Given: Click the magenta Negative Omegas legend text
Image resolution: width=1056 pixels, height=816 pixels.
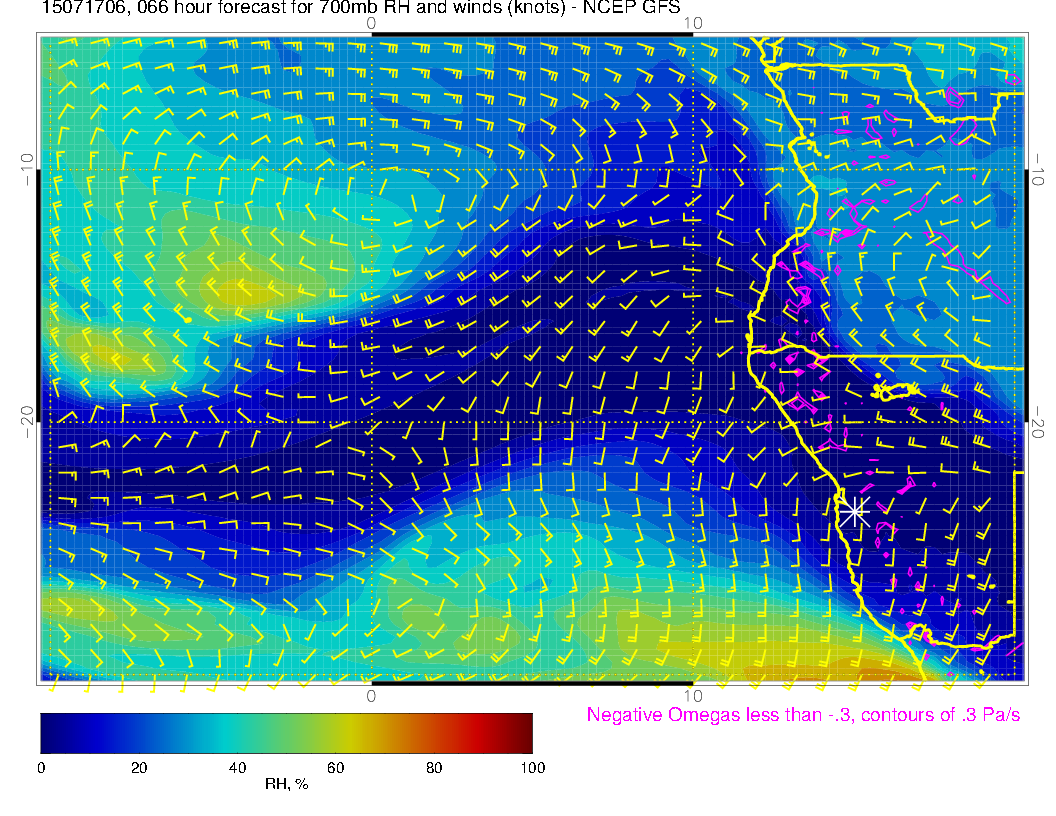Looking at the screenshot, I should click(803, 715).
